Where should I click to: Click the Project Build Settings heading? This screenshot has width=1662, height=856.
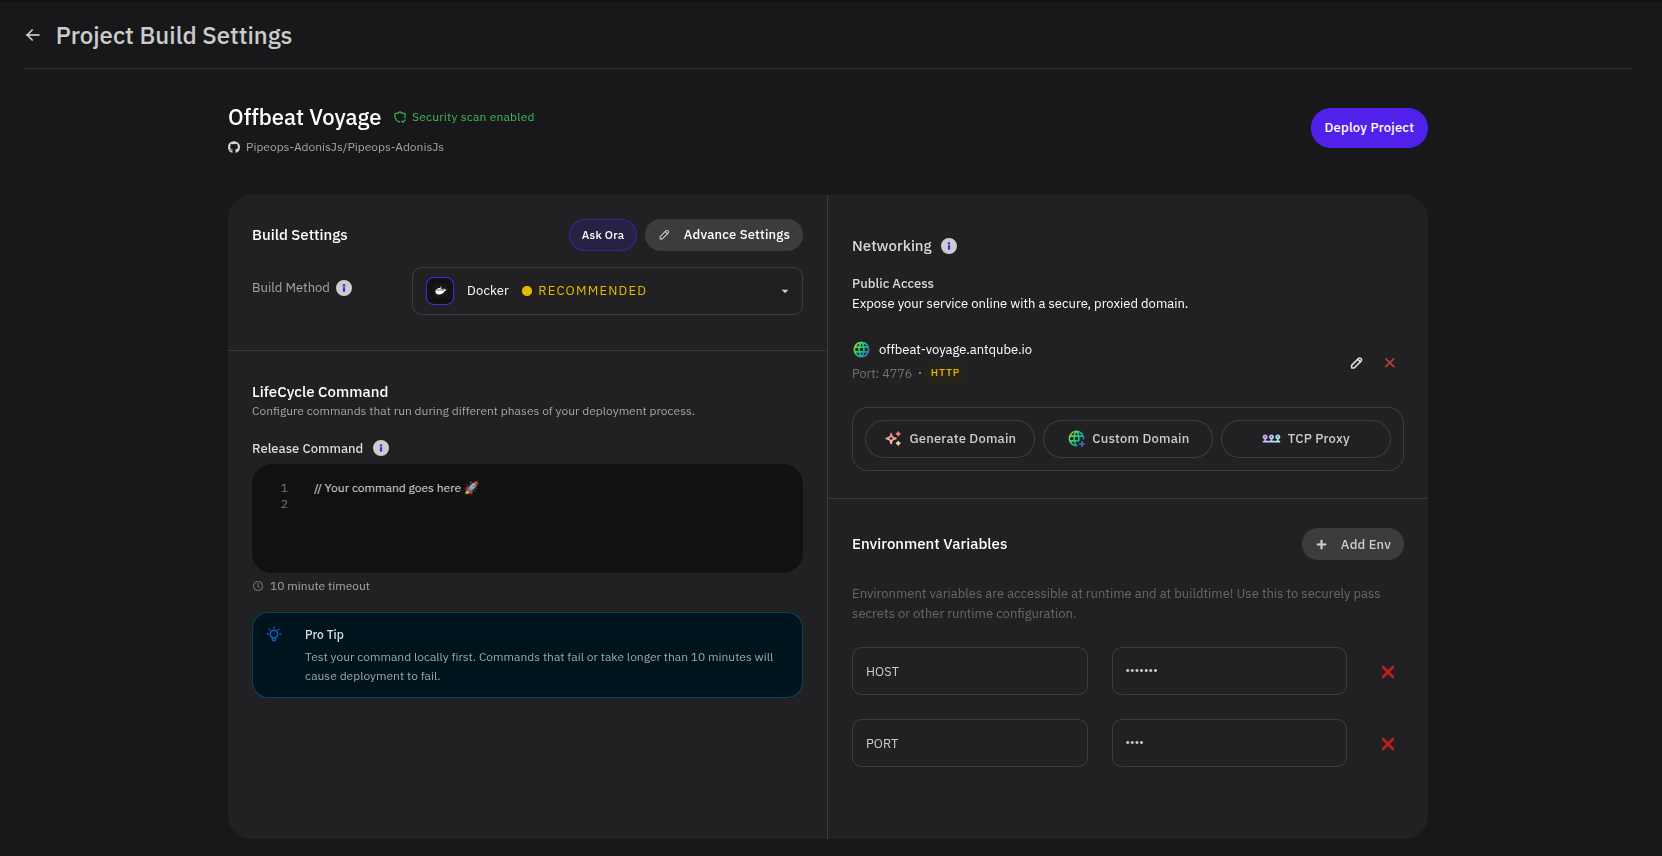[174, 36]
